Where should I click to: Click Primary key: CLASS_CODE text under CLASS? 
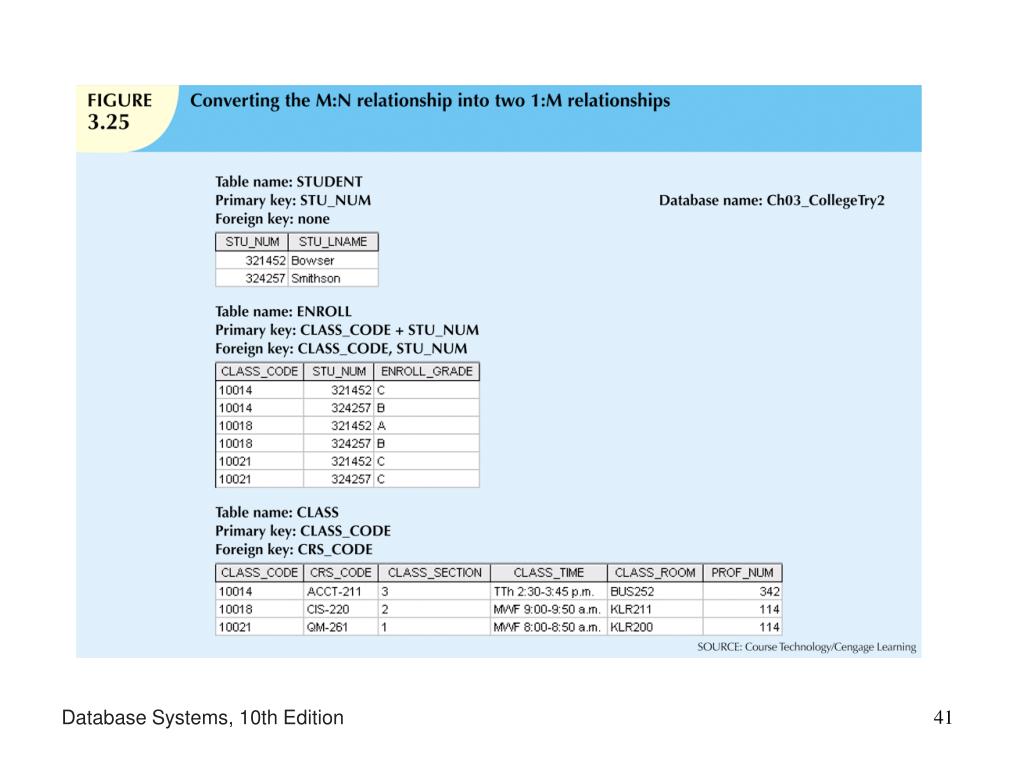pyautogui.click(x=303, y=531)
